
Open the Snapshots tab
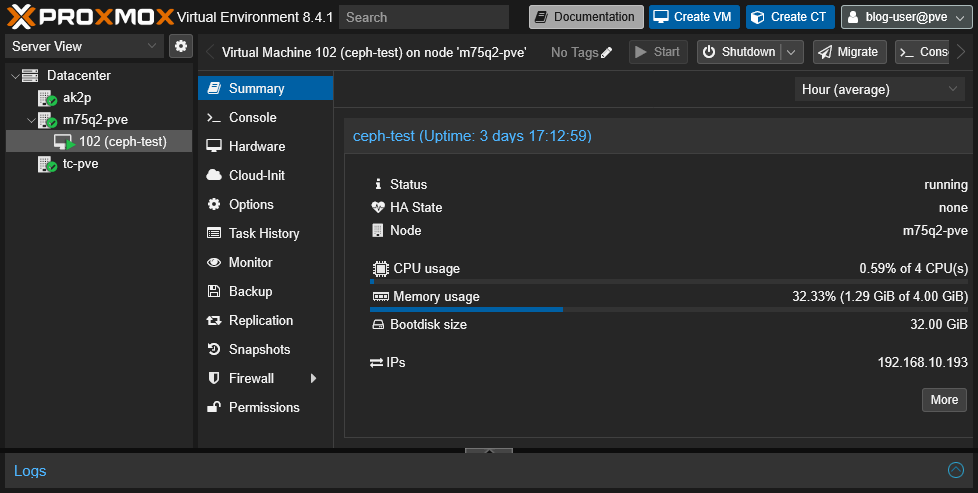(x=266, y=349)
